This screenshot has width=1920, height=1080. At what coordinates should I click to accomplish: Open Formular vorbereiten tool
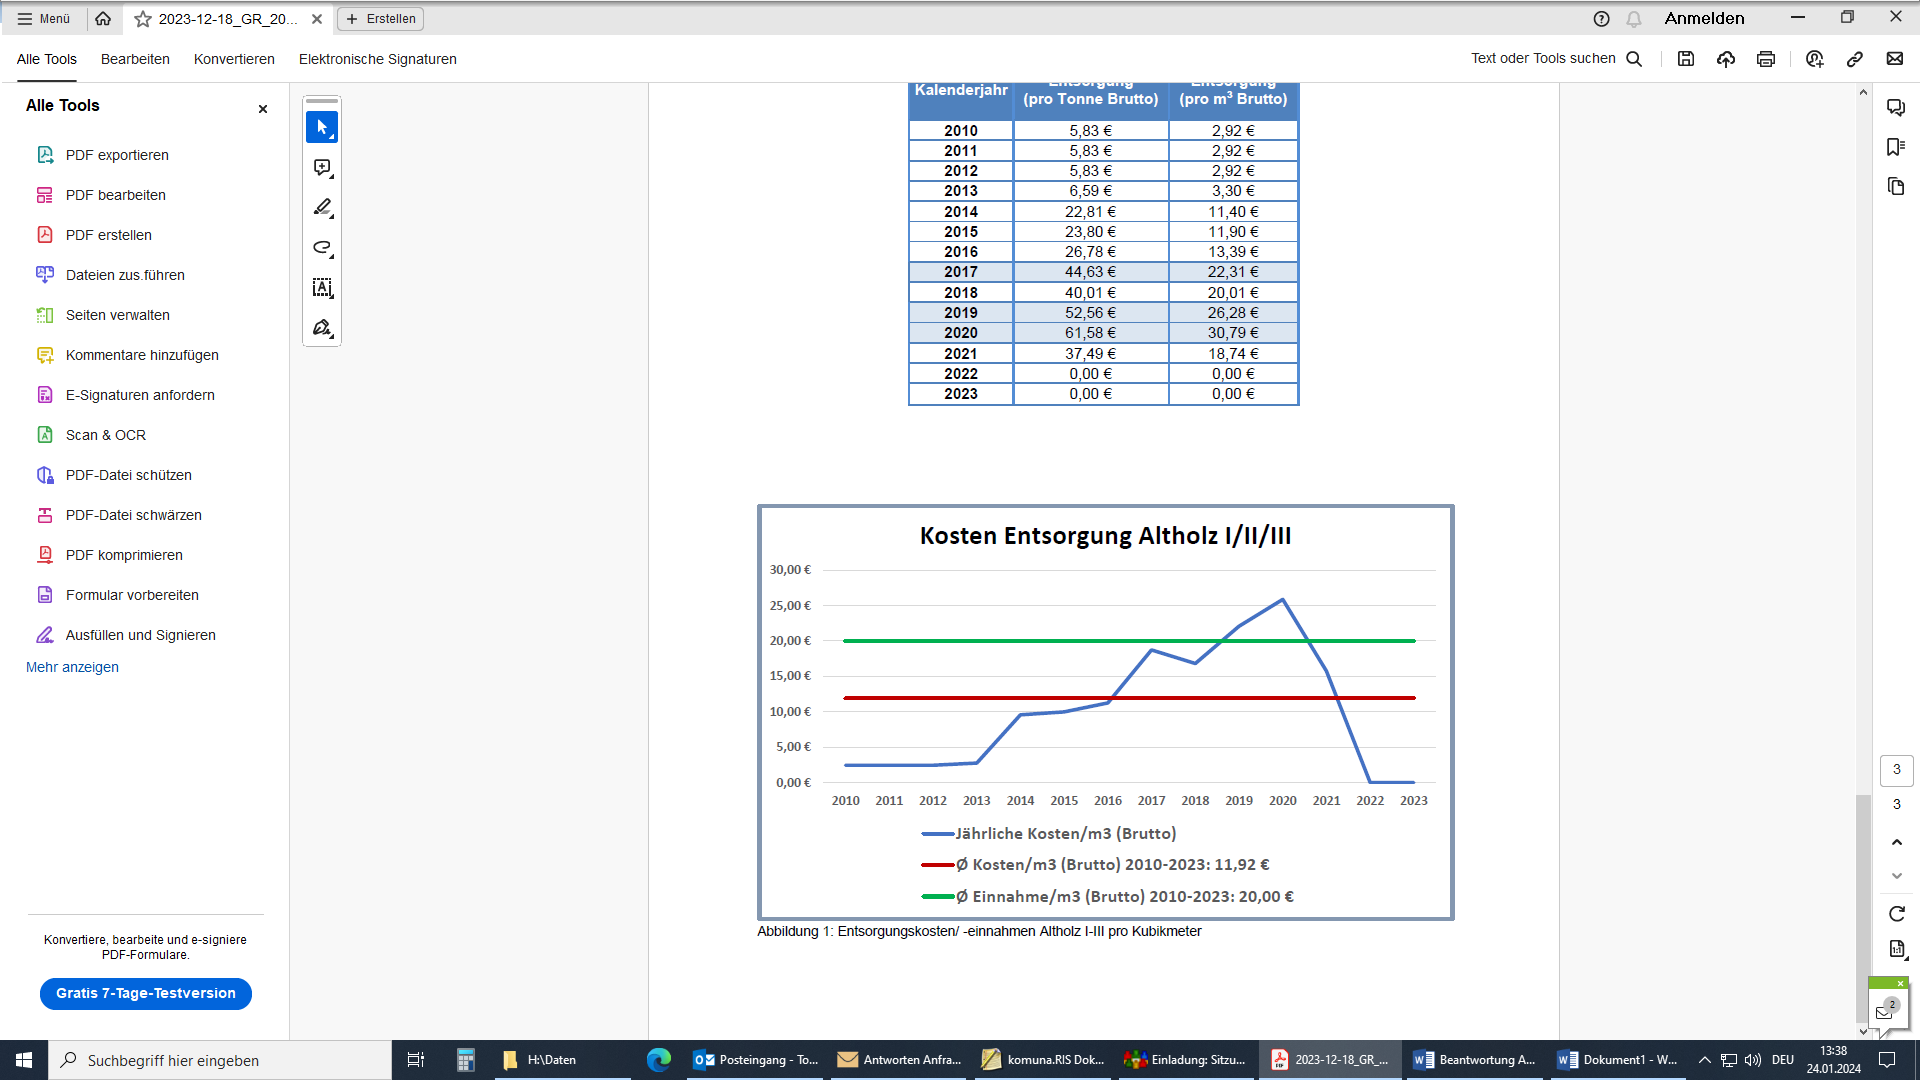tap(132, 595)
